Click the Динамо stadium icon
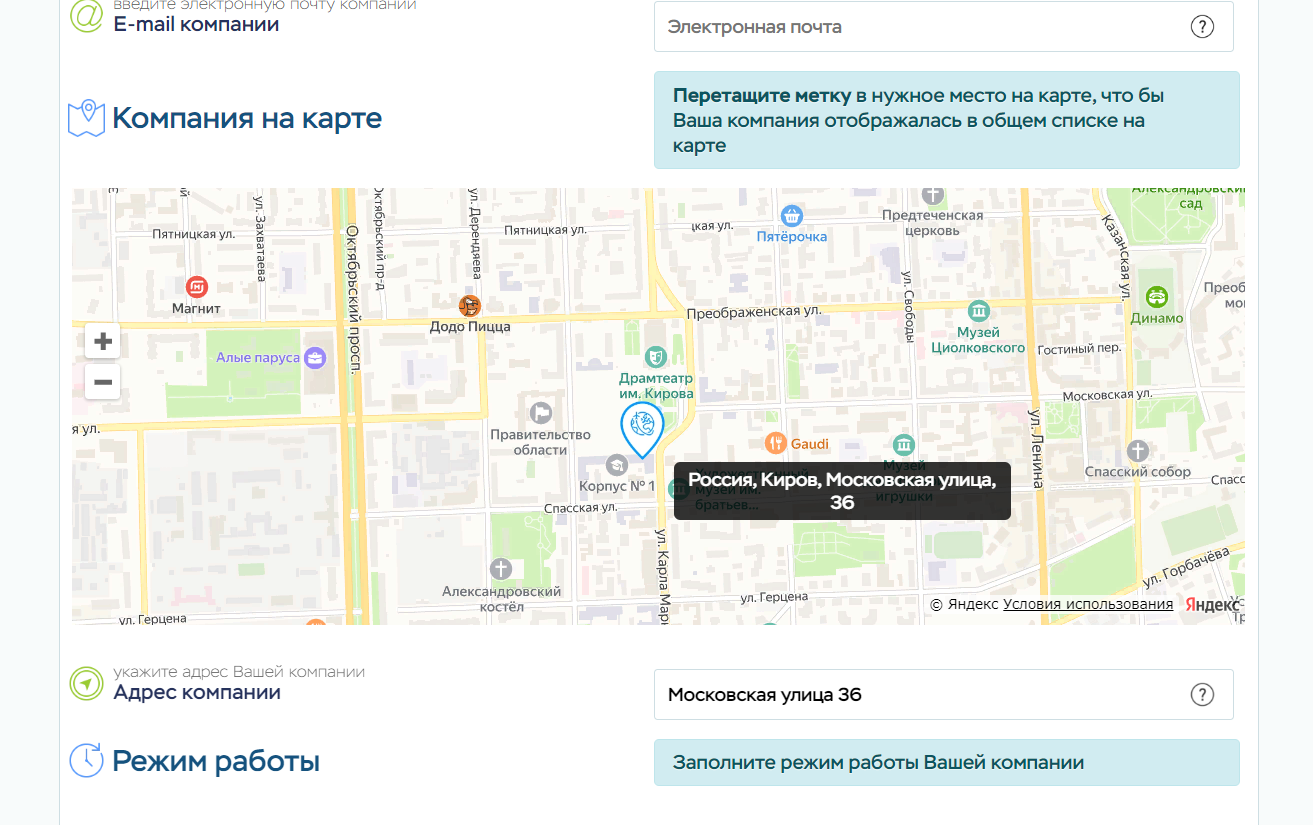The image size is (1313, 825). pos(1157,296)
